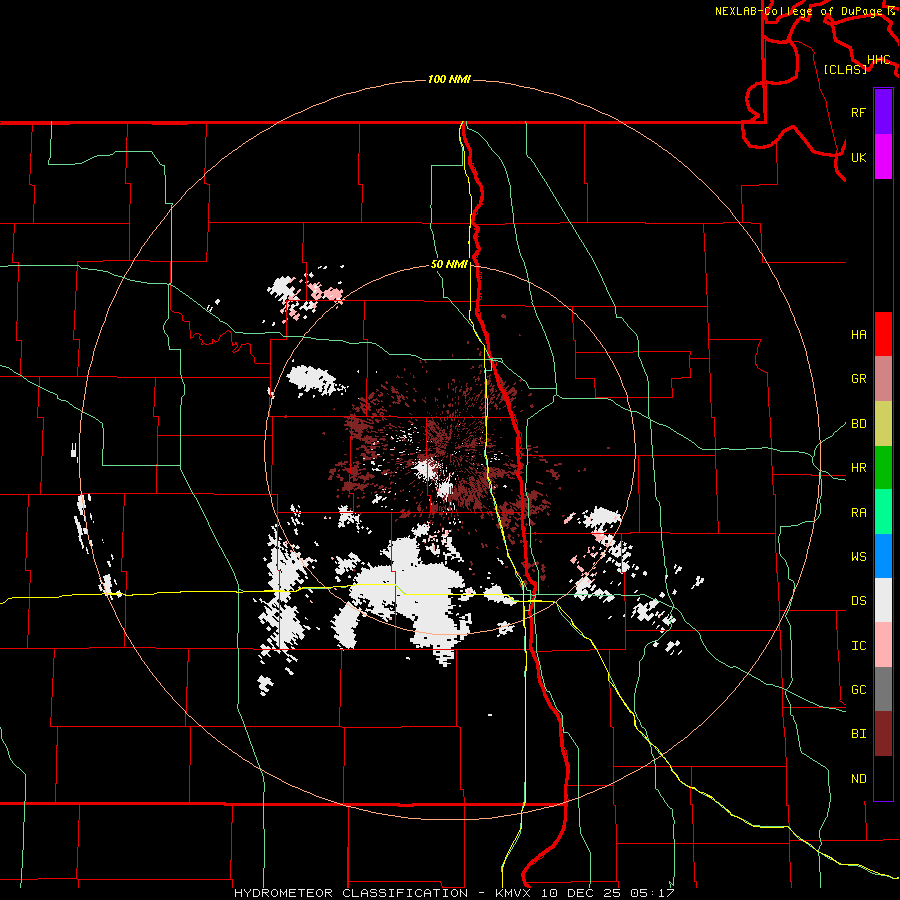Click the ND legend label
The width and height of the screenshot is (900, 900).
click(859, 779)
